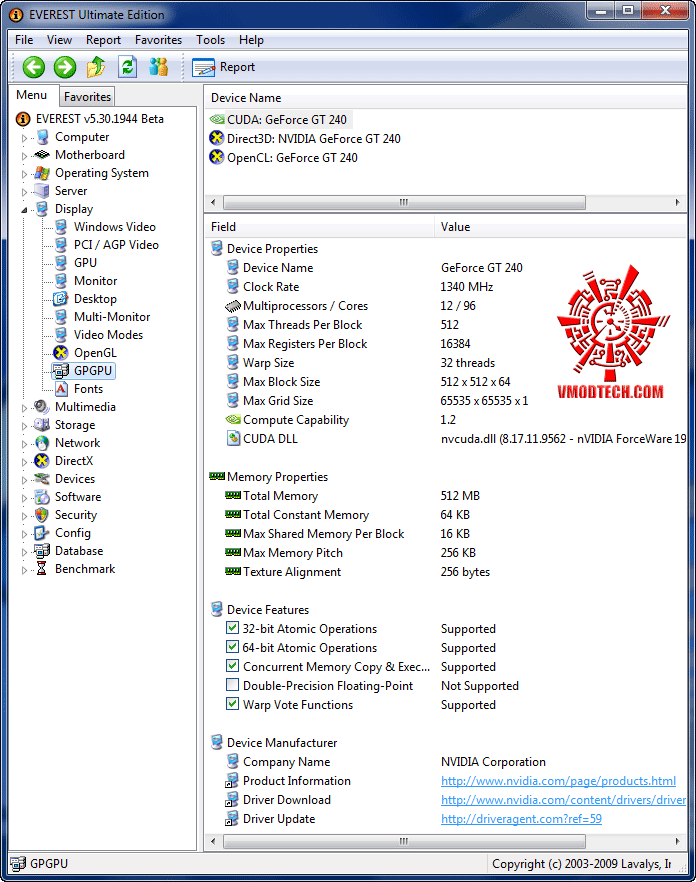Expand the Config tree node
This screenshot has height=882, width=696.
tap(24, 534)
